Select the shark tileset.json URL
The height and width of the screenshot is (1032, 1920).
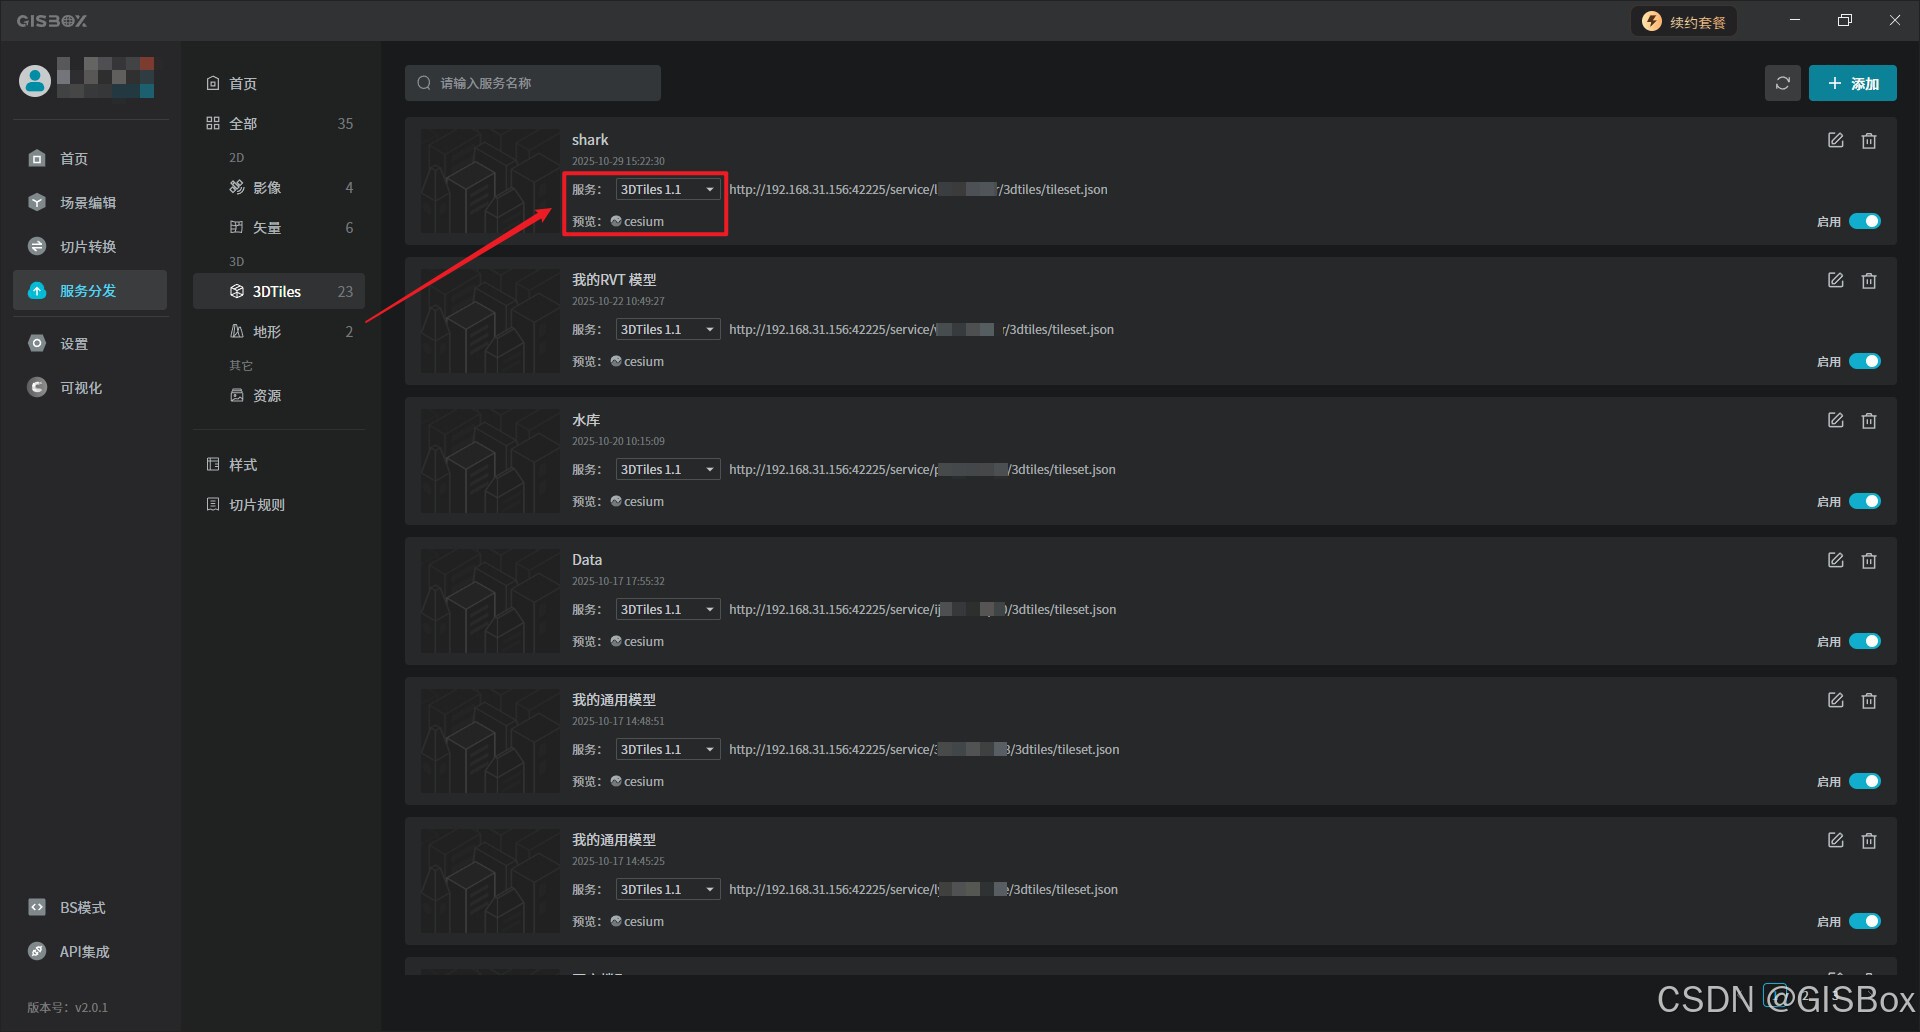[x=918, y=189]
